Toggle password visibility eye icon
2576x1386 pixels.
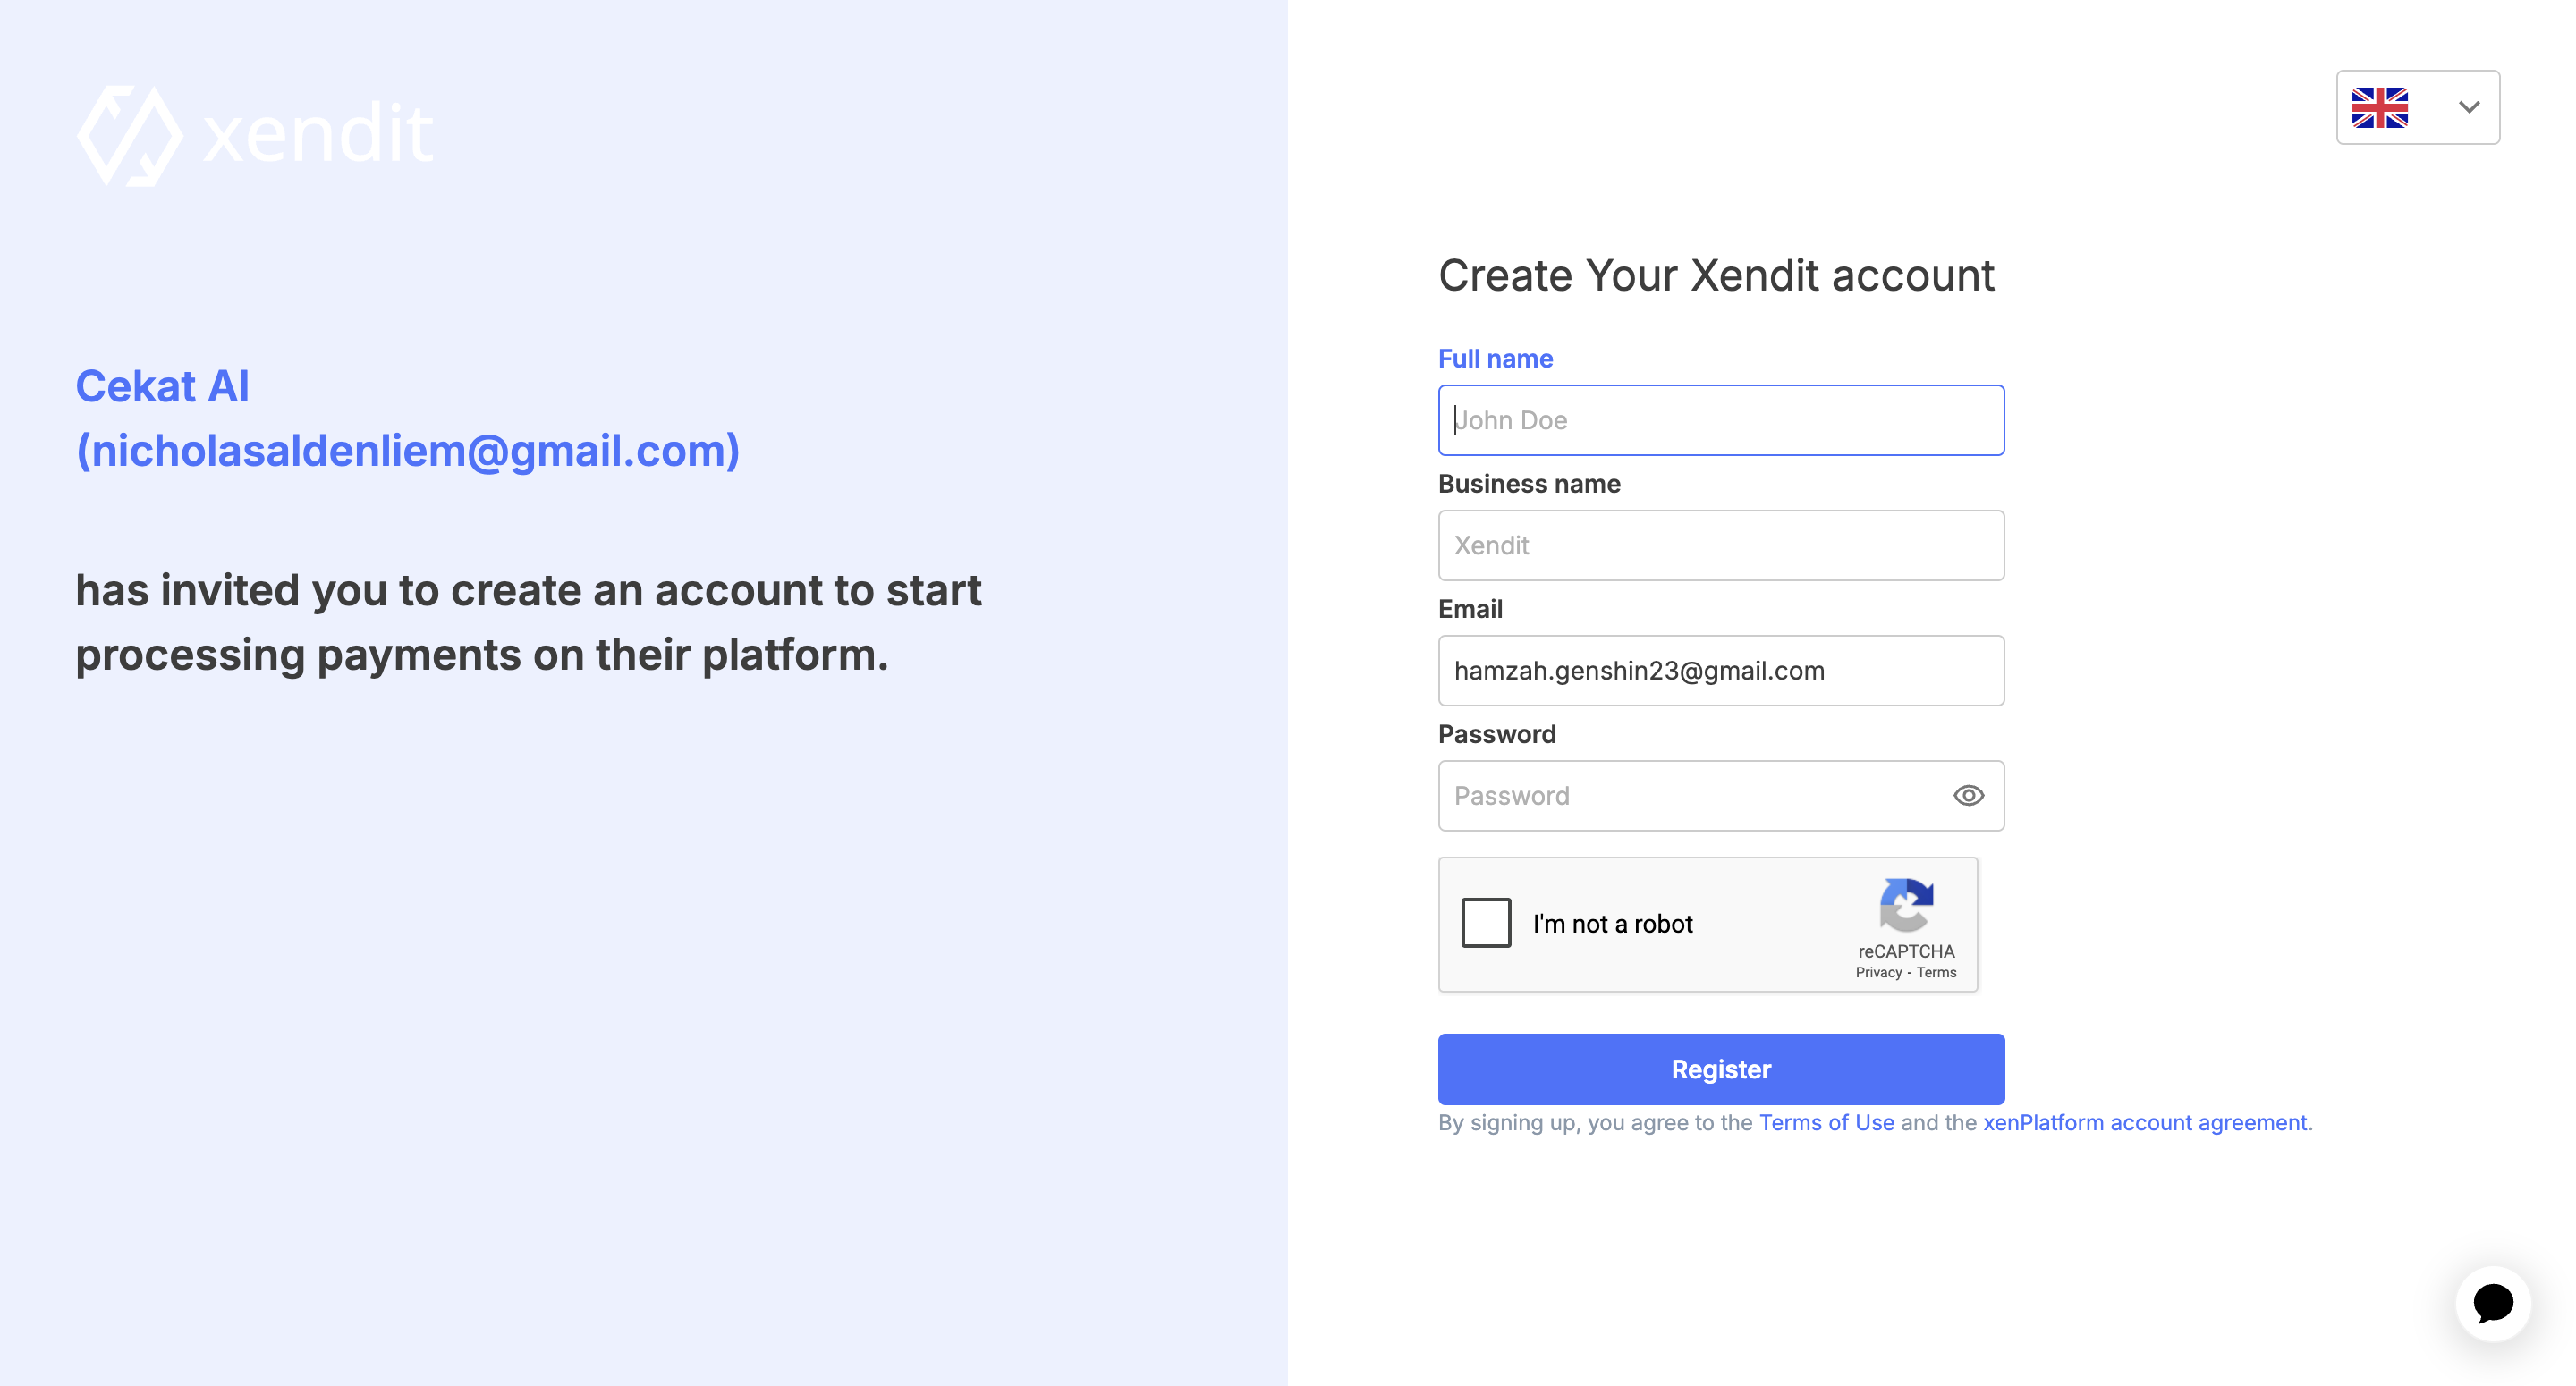click(1968, 796)
